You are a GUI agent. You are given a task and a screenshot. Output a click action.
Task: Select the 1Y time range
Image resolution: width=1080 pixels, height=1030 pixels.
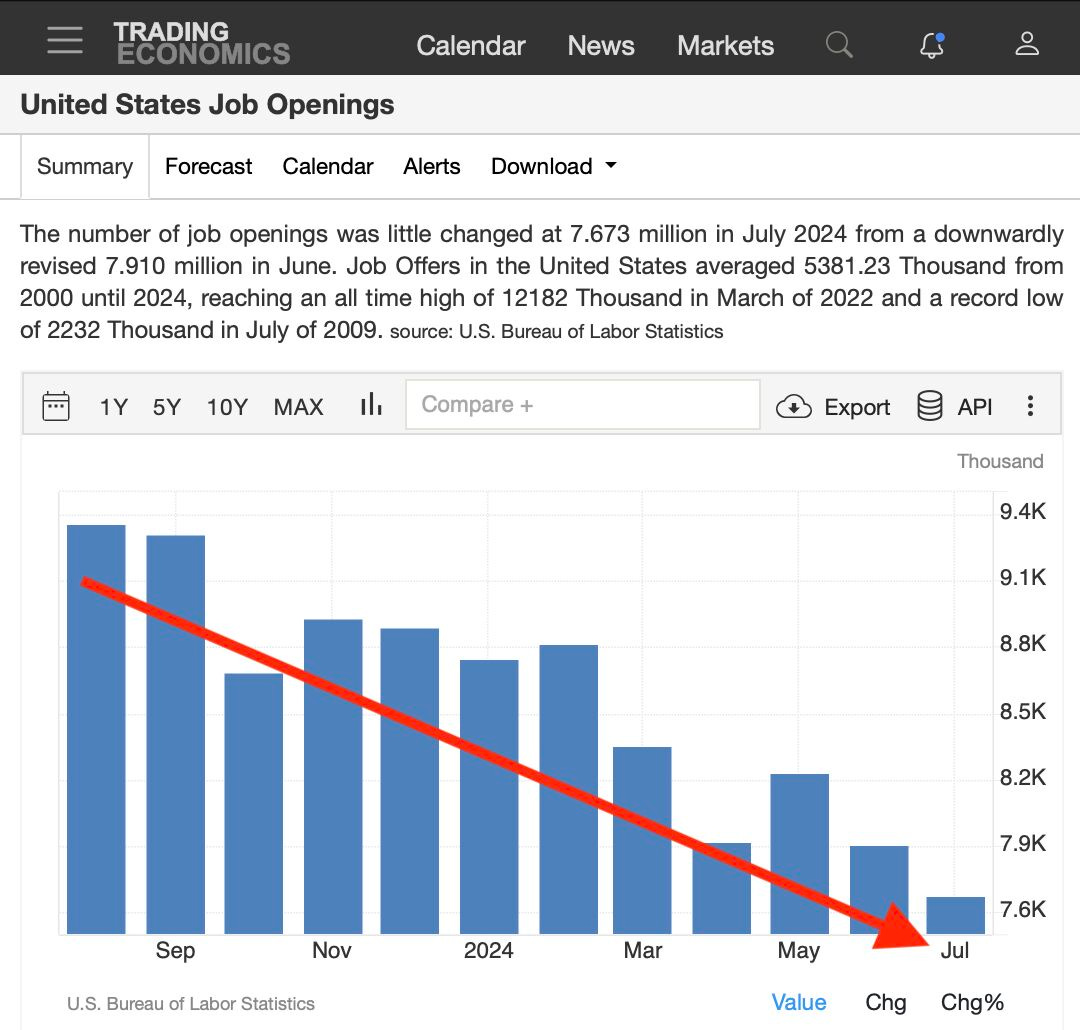click(x=113, y=407)
